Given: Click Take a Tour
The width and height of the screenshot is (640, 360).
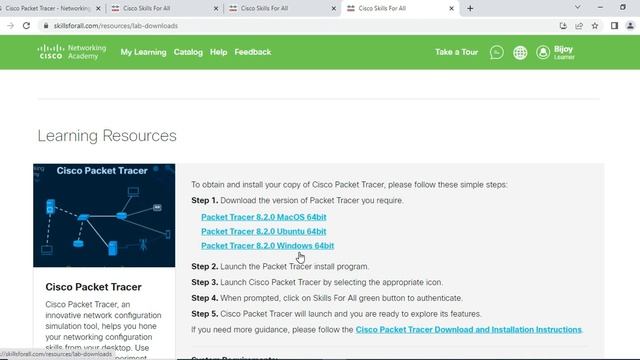Looking at the screenshot, I should (x=456, y=52).
